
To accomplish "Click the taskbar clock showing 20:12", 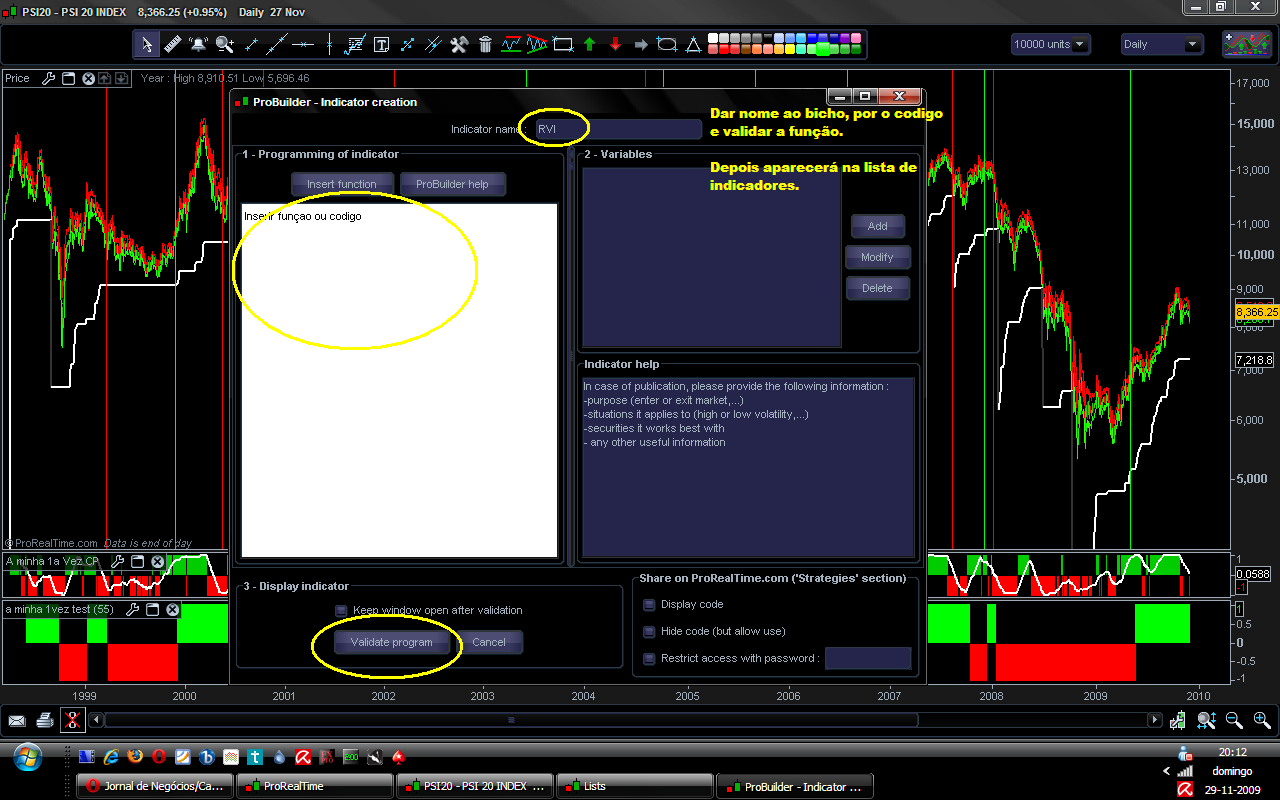I will [1233, 752].
